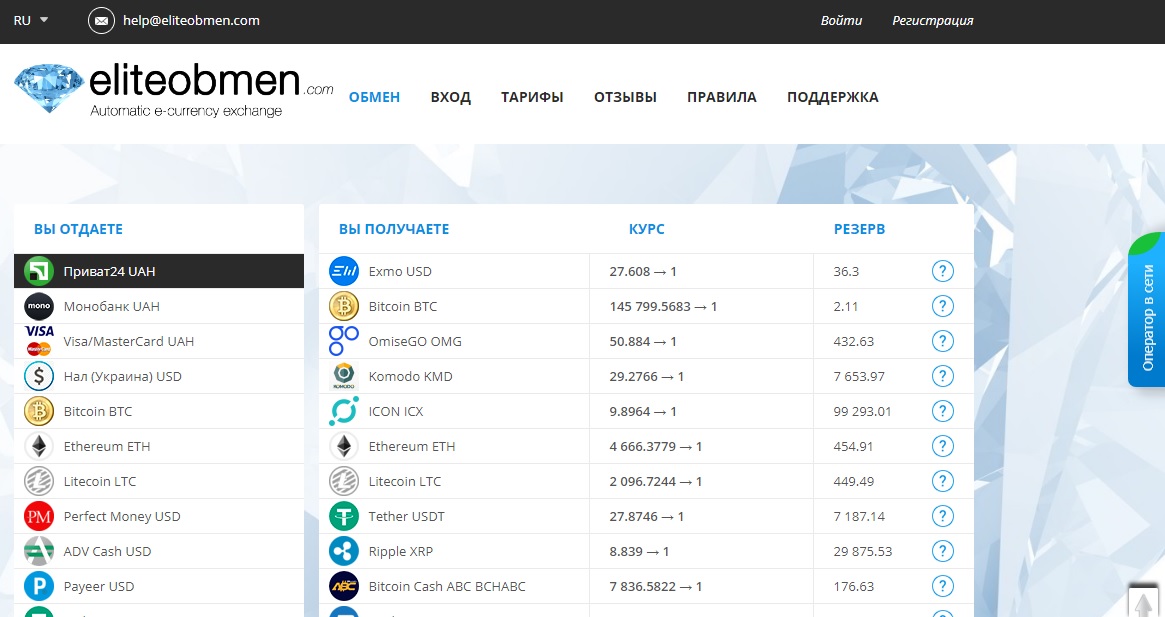Image resolution: width=1165 pixels, height=617 pixels.
Task: Open help icon for Tether USDT reserve
Action: coord(942,516)
